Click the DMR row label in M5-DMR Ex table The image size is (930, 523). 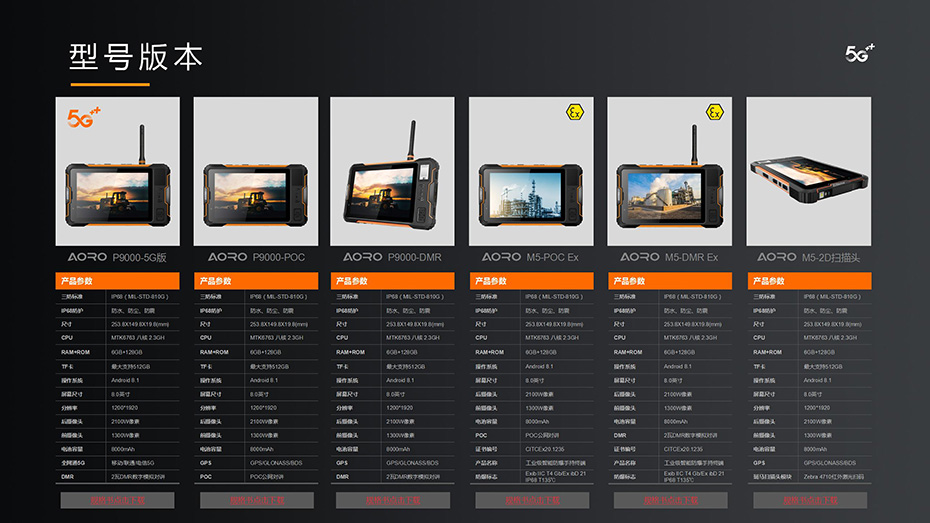coord(620,435)
